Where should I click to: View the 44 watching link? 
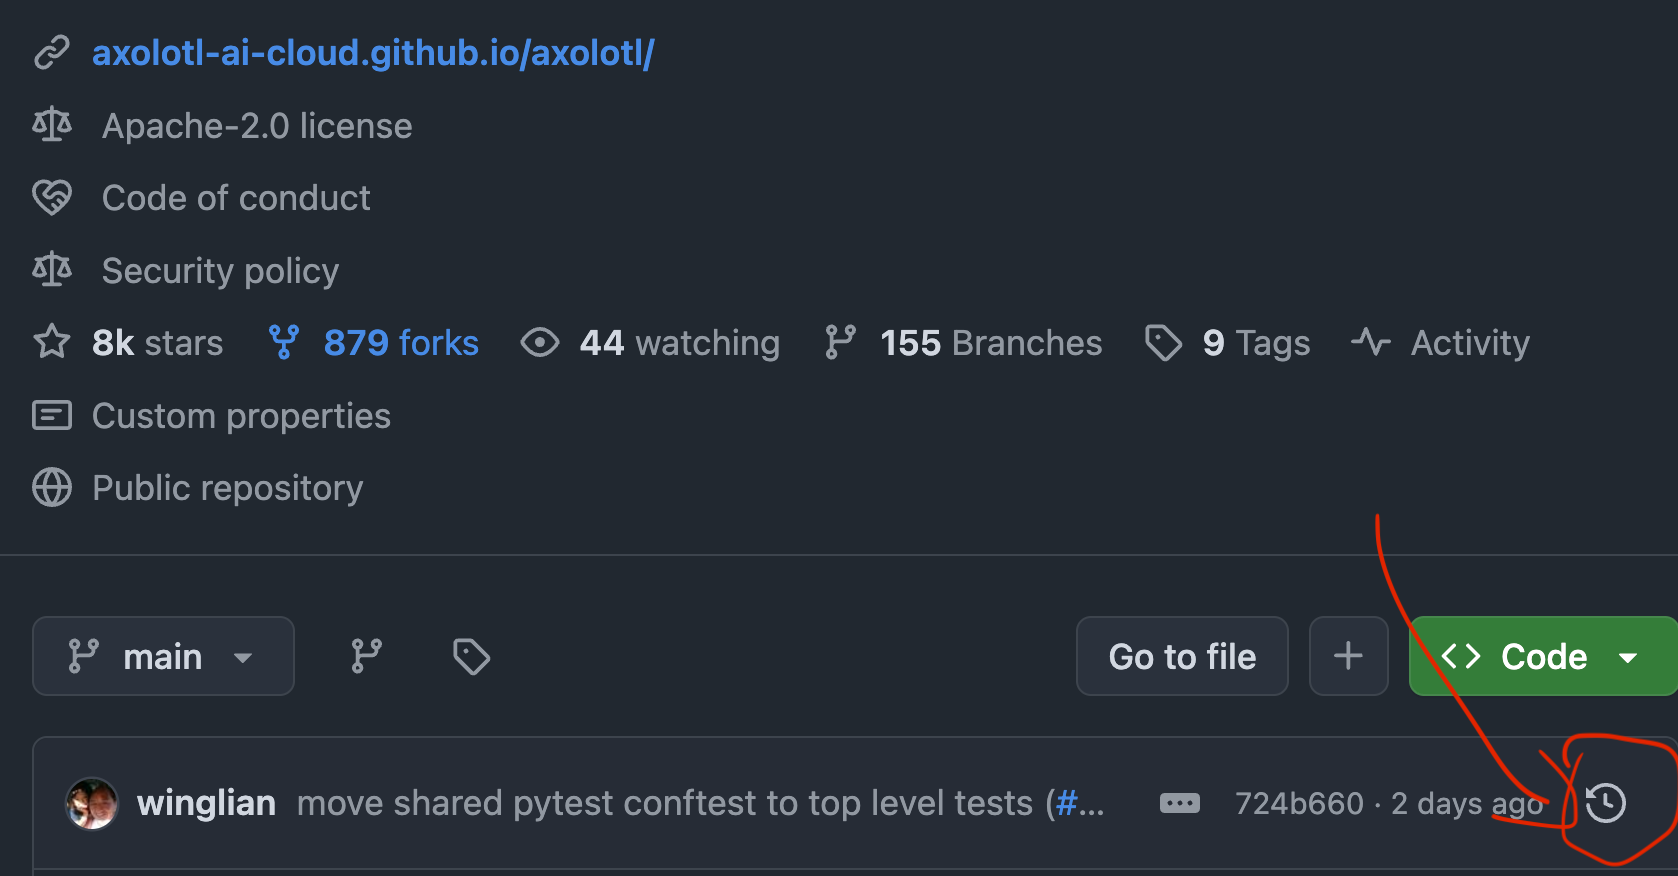coord(679,343)
